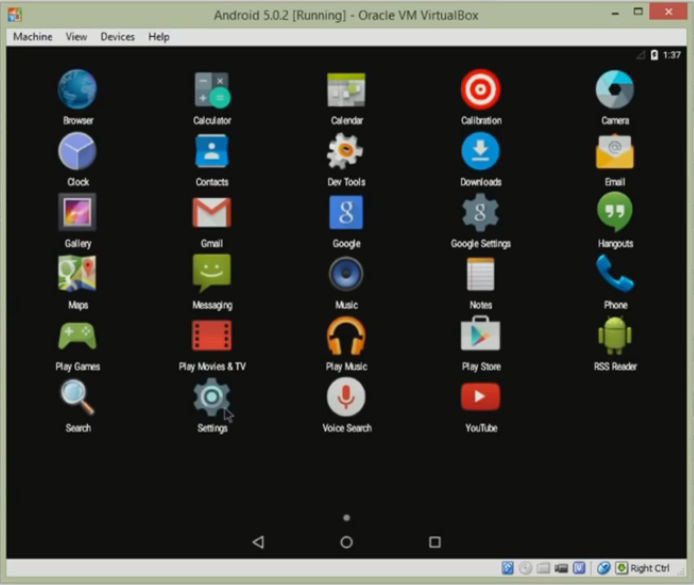This screenshot has width=694, height=585.
Task: Open the Gallery app
Action: pyautogui.click(x=77, y=212)
